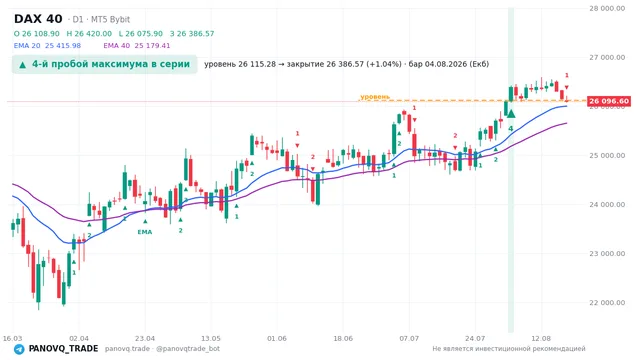Click the 22 000.00 price axis label
640x360 pixels.
click(x=607, y=302)
